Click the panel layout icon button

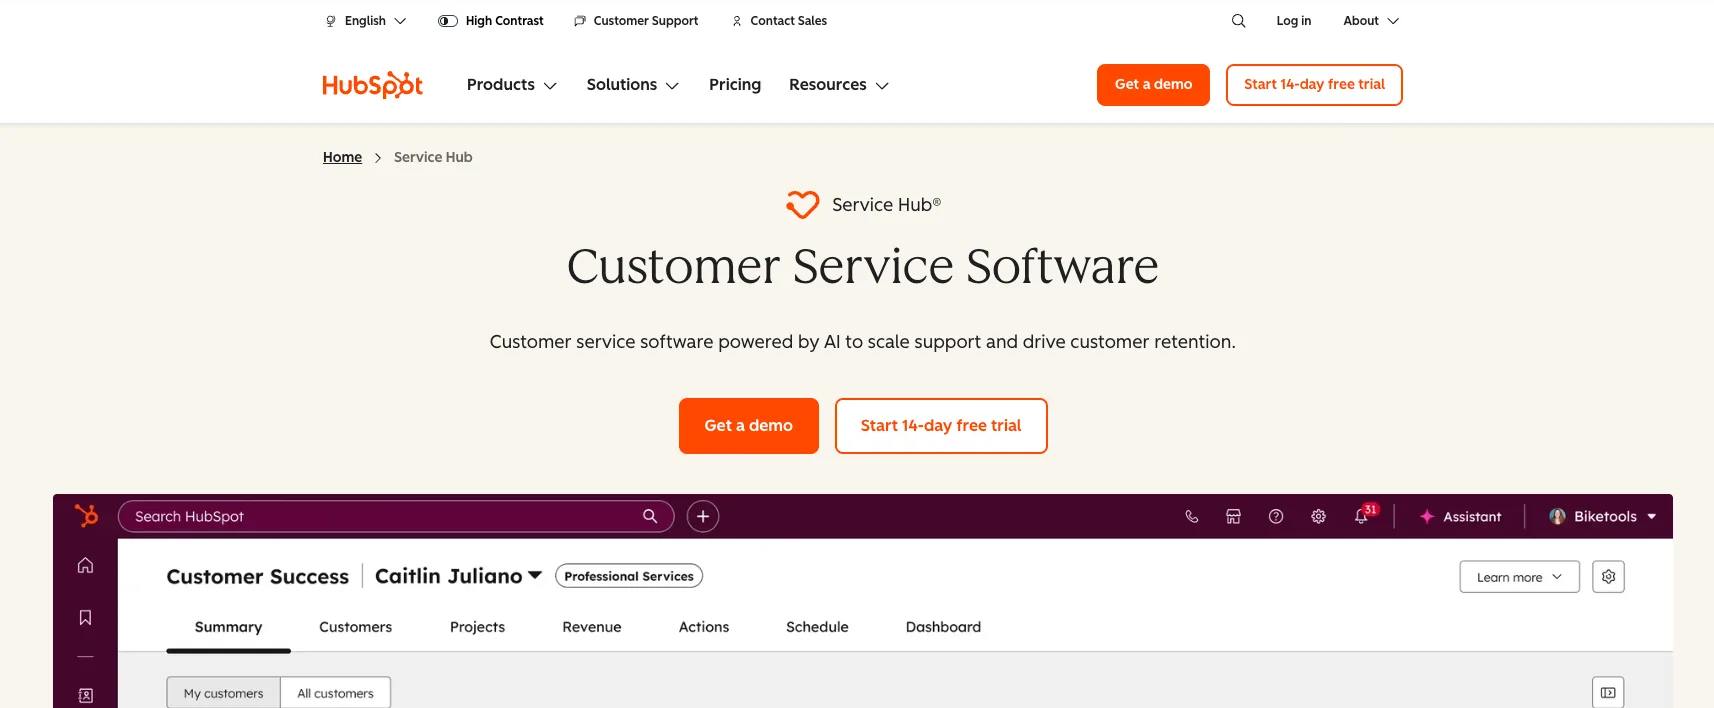pyautogui.click(x=1608, y=692)
